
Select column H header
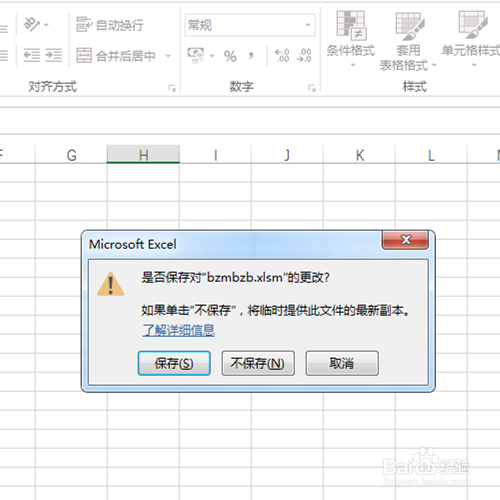coord(143,155)
